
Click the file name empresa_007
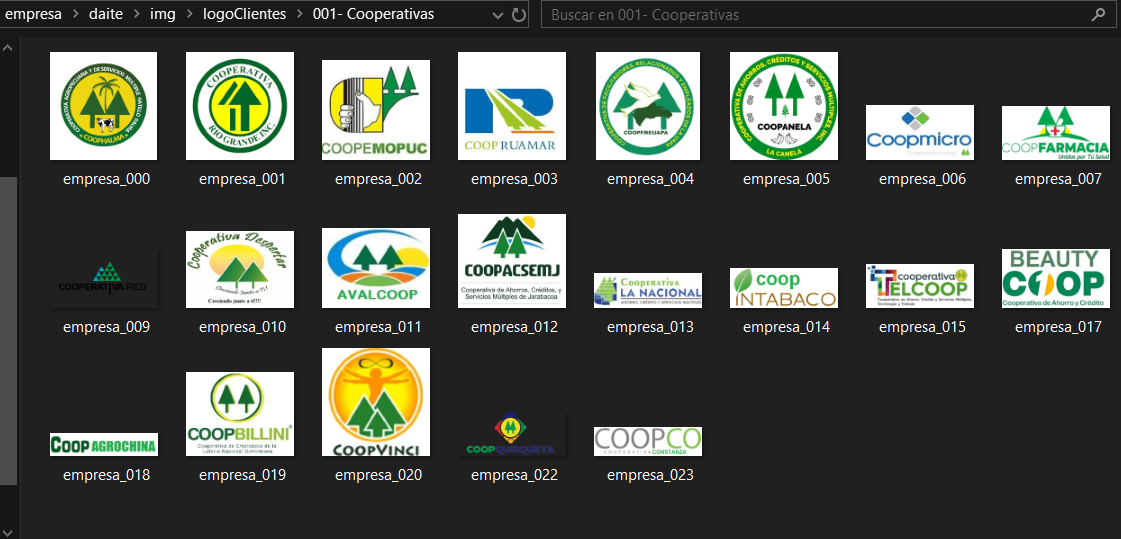(x=1059, y=179)
